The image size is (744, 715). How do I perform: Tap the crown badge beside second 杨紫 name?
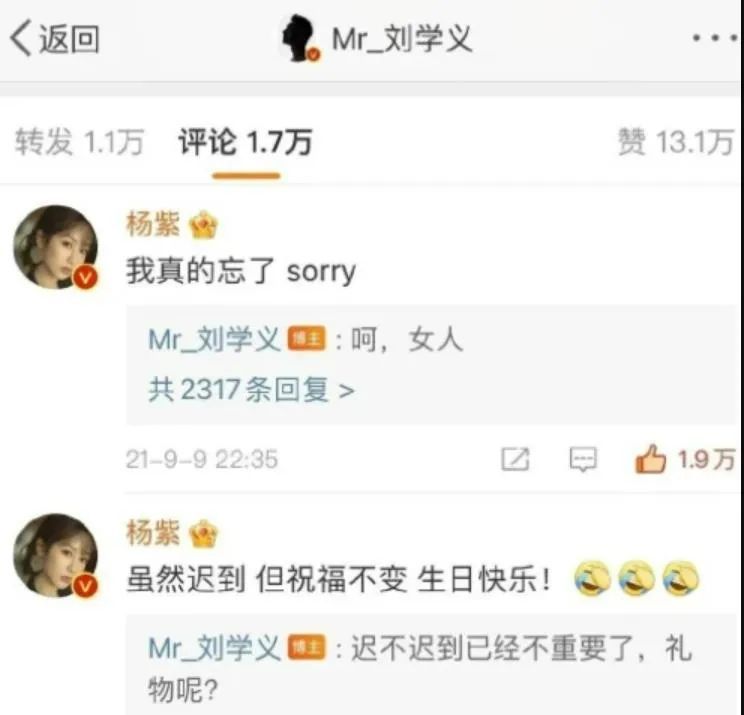tap(203, 534)
